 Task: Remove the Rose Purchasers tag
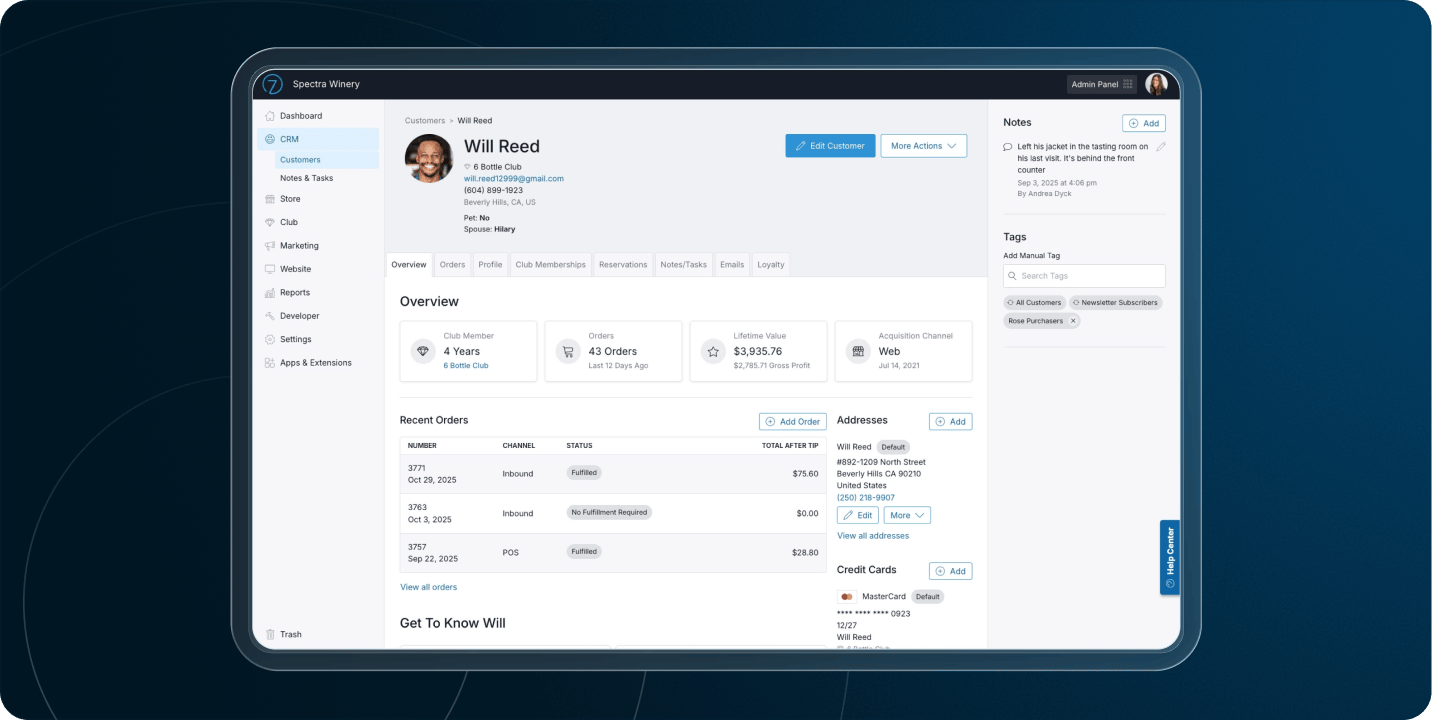[x=1073, y=321]
